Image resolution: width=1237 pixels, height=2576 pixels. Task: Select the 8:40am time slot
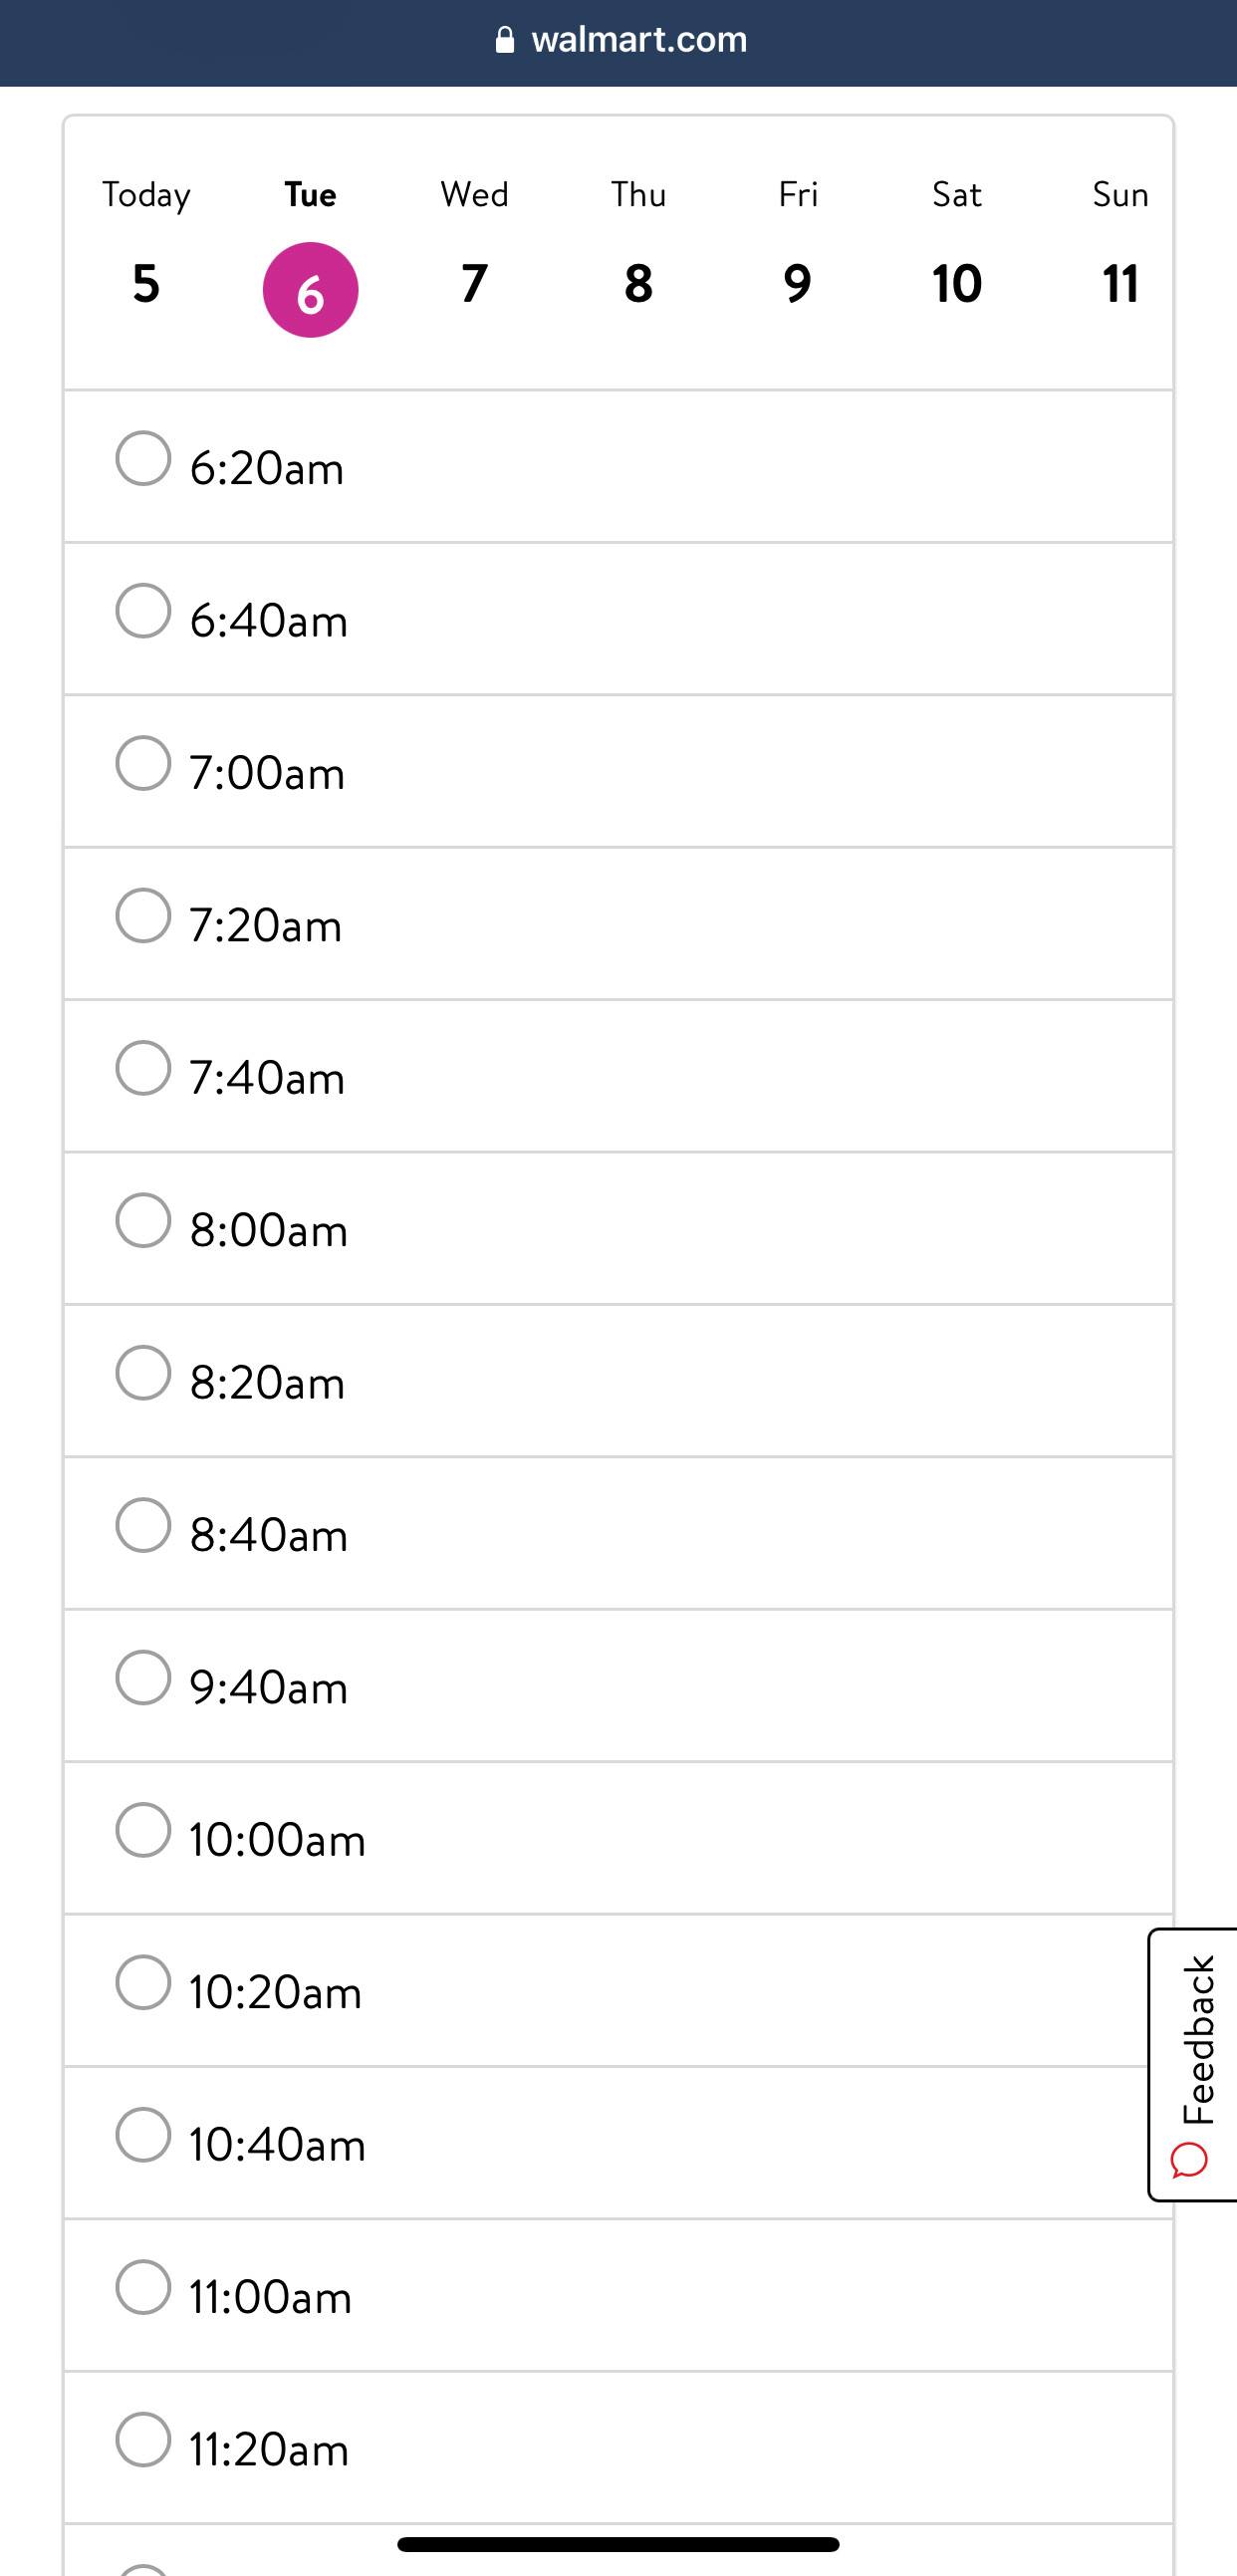[x=143, y=1526]
